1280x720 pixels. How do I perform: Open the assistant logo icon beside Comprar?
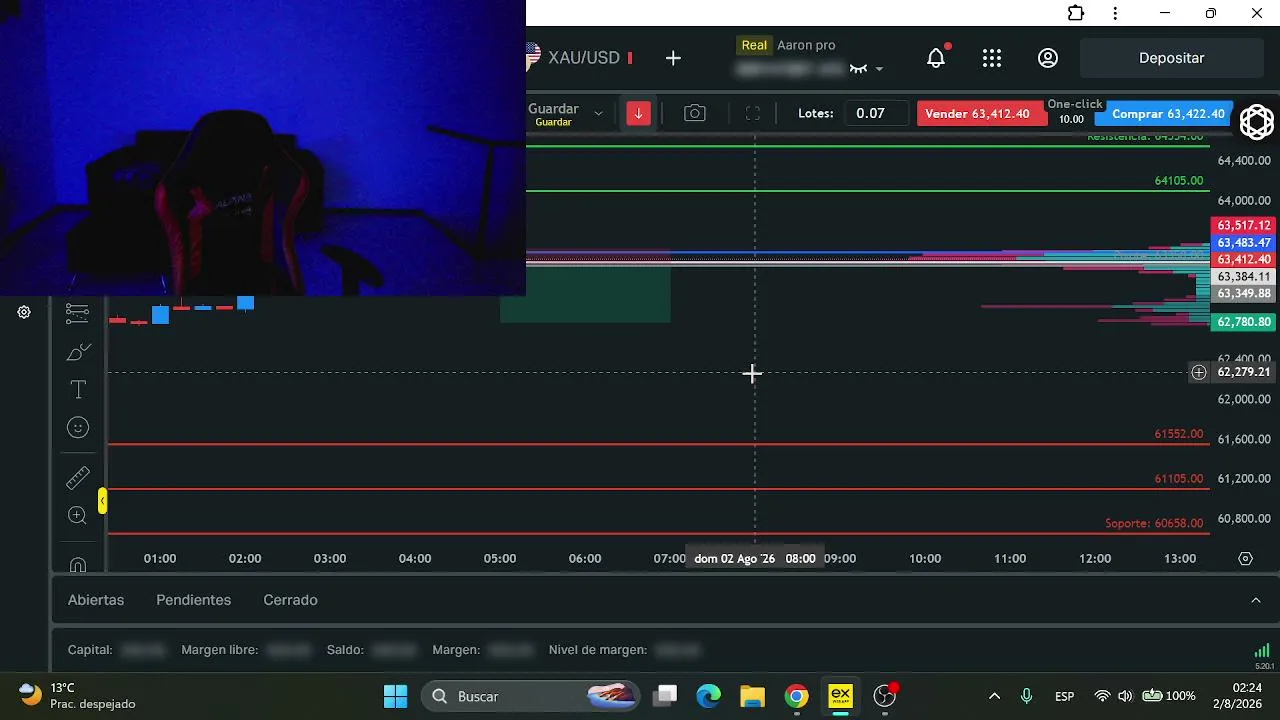(x=1256, y=121)
